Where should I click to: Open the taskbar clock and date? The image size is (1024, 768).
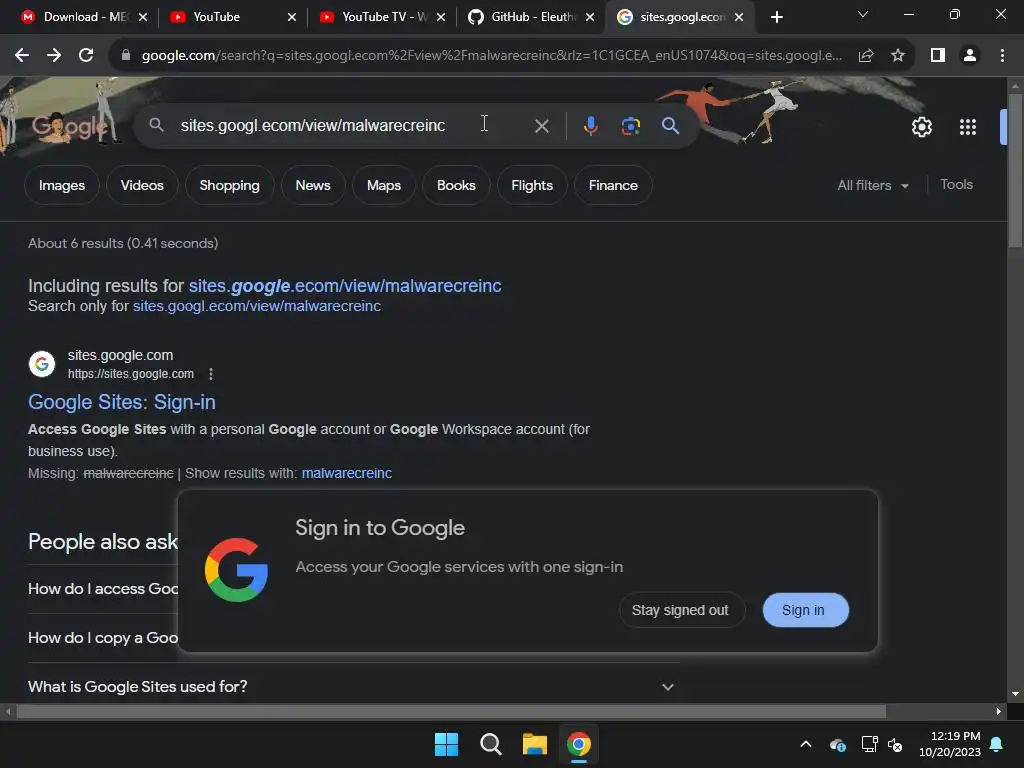[950, 744]
